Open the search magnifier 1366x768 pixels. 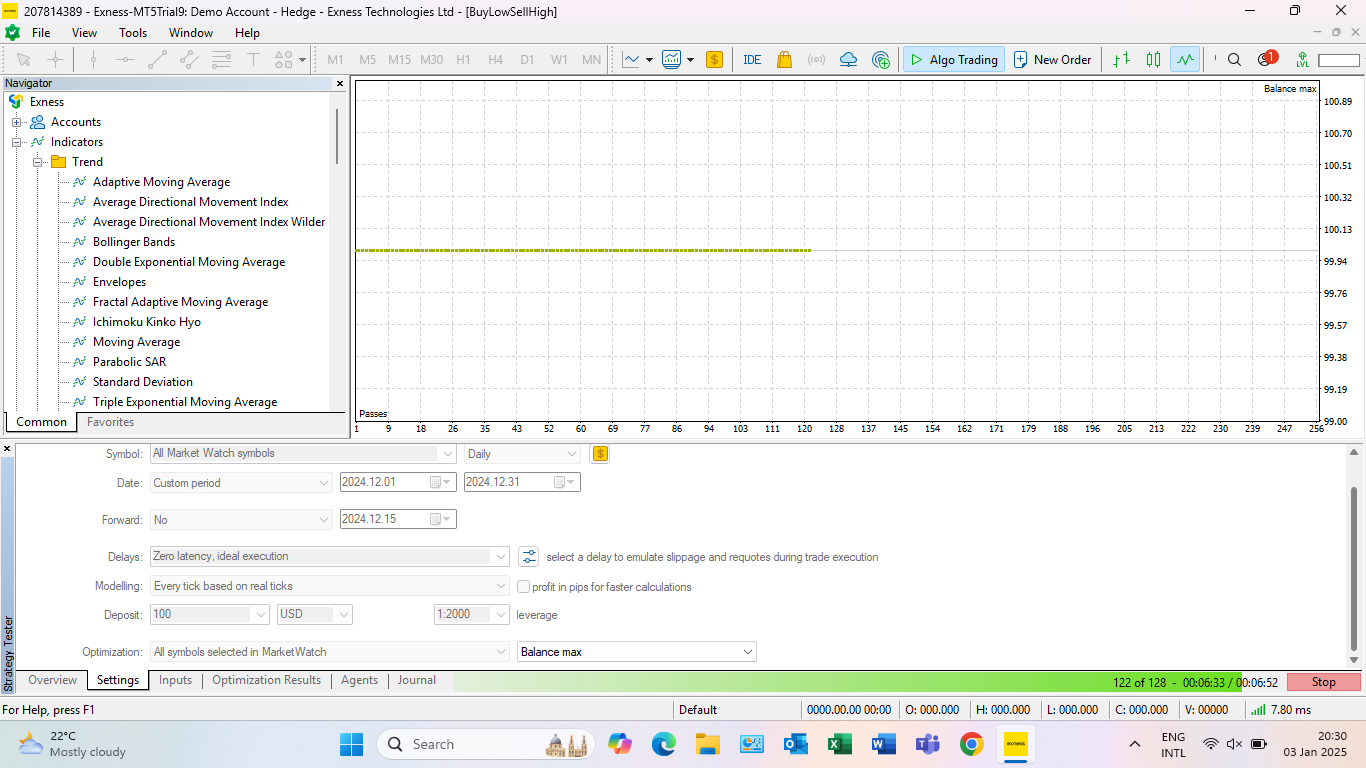1234,60
